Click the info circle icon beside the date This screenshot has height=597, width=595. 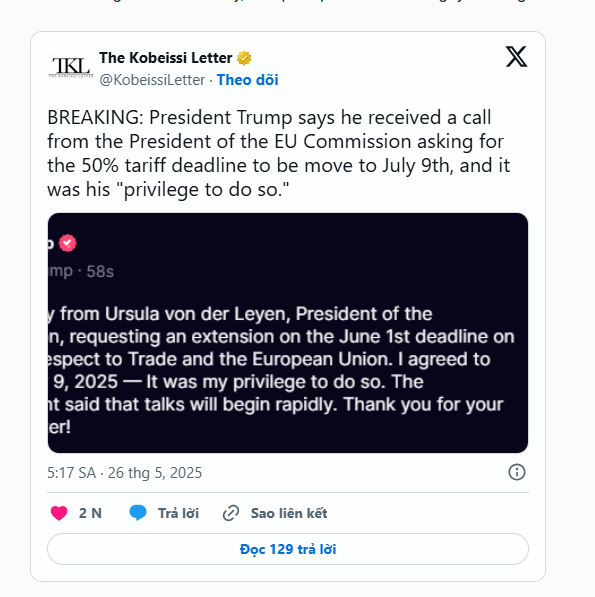pos(517,472)
